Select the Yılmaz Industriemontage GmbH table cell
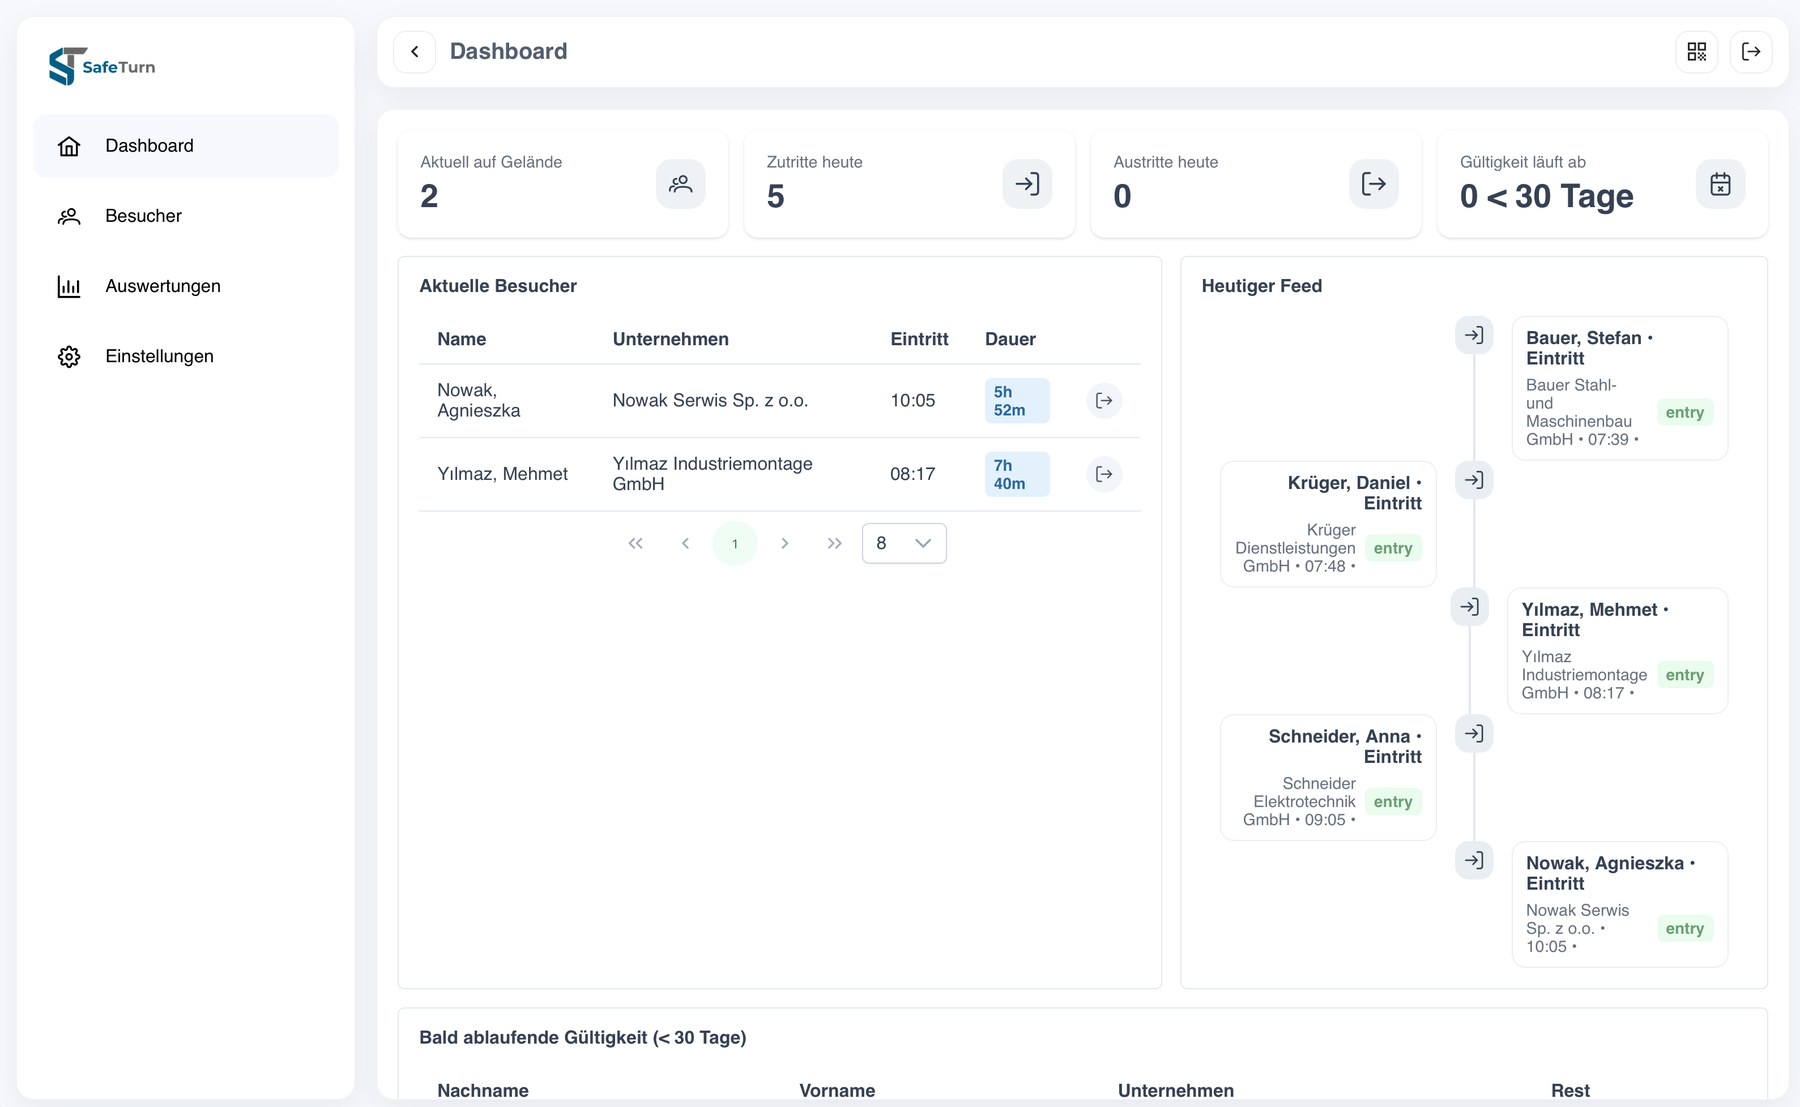Image resolution: width=1800 pixels, height=1107 pixels. click(x=713, y=474)
